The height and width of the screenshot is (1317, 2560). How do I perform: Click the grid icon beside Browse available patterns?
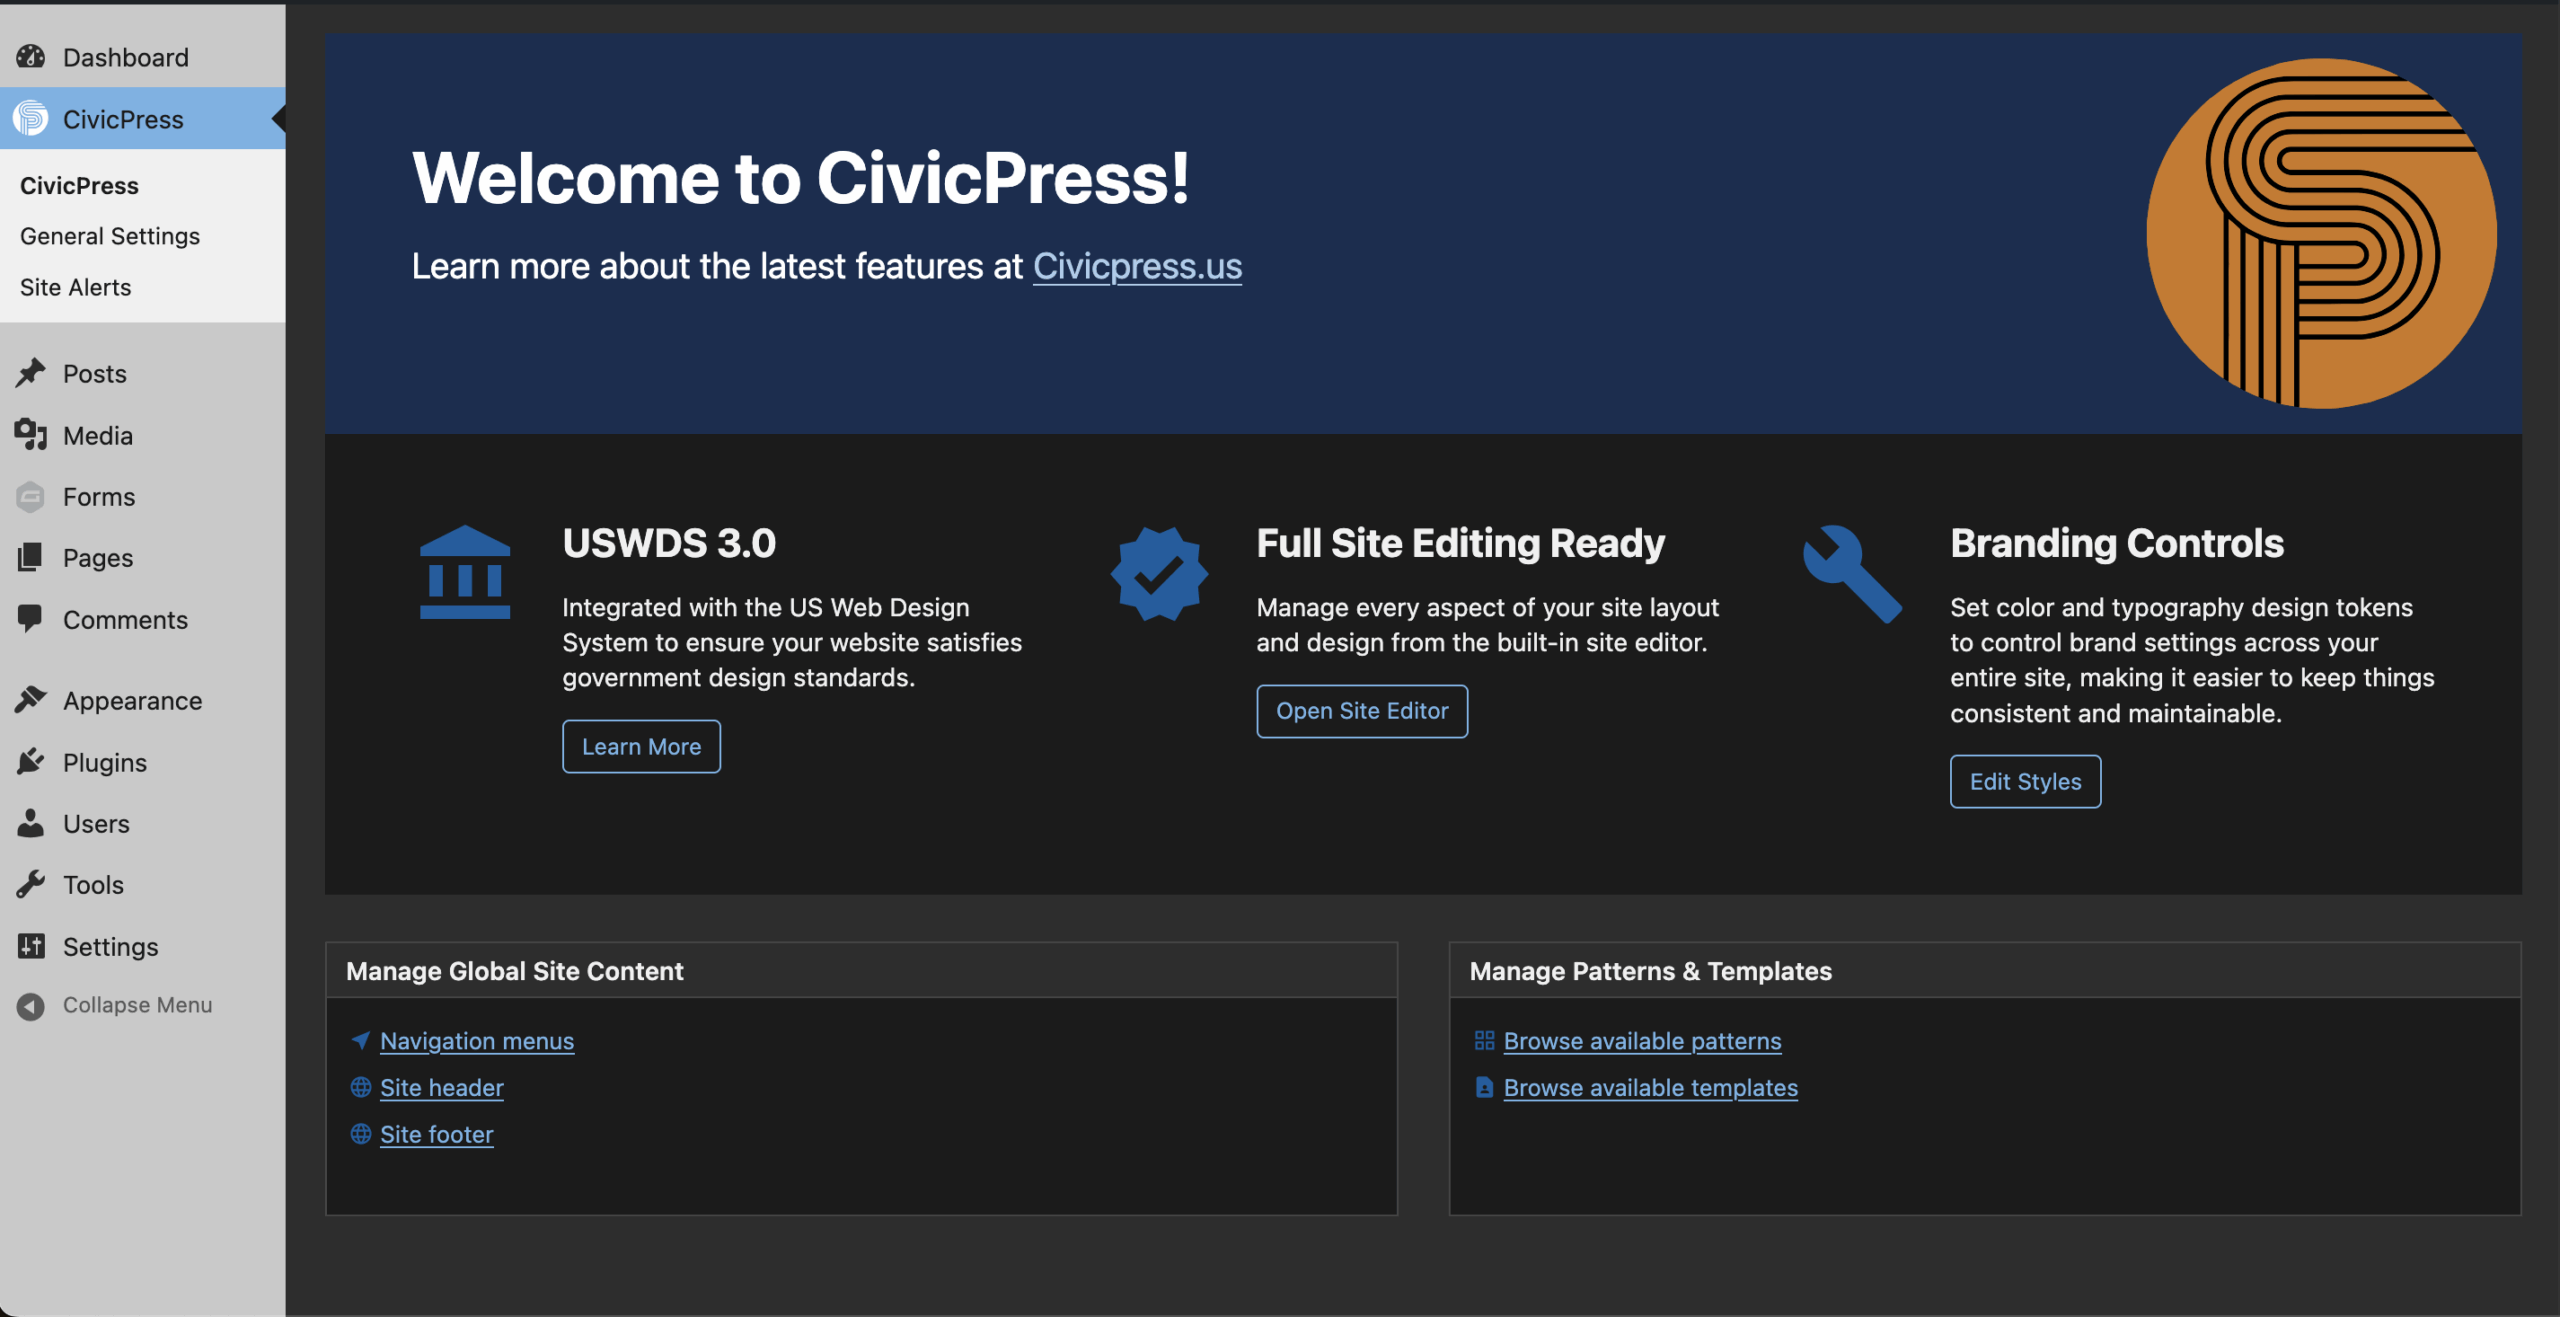[x=1484, y=1040]
